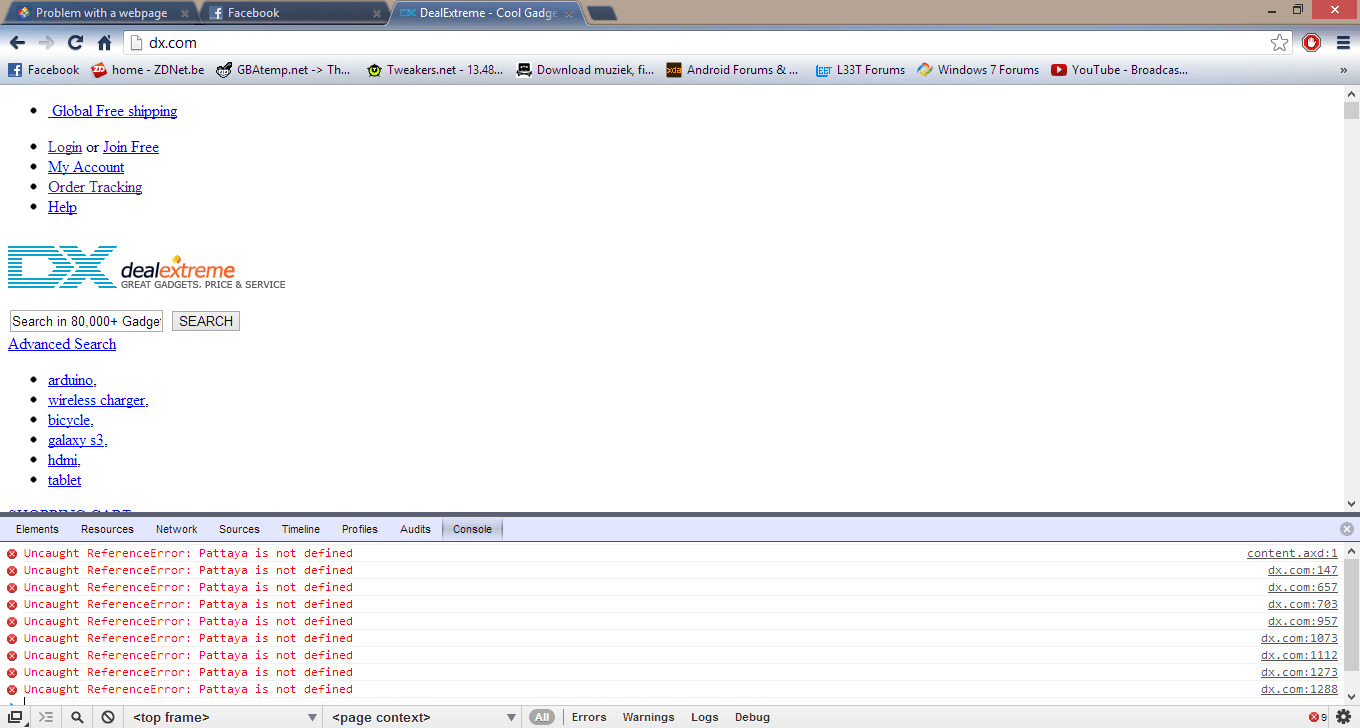Open the Order Tracking link
Screen dimensions: 1360x728
click(x=95, y=187)
